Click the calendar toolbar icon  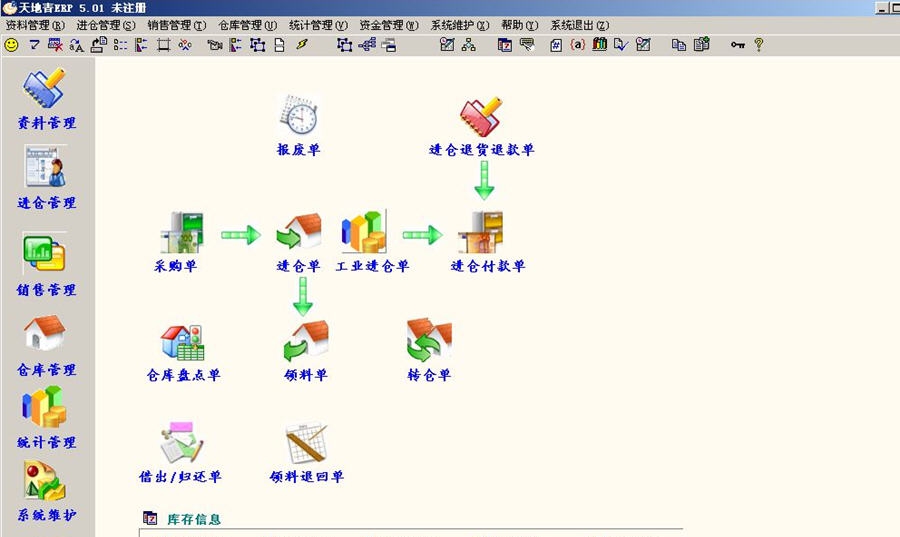point(505,45)
